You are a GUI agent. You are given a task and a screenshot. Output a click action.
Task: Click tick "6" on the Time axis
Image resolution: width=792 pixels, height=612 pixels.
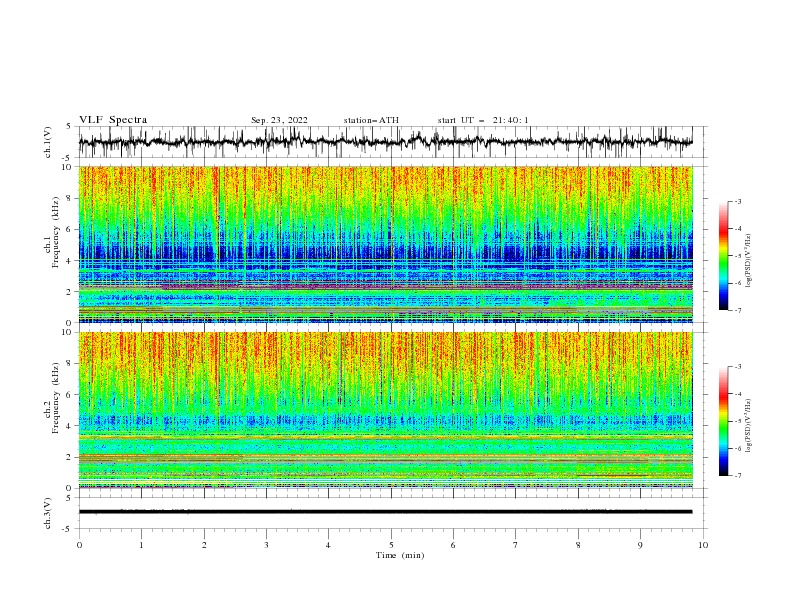(x=453, y=545)
